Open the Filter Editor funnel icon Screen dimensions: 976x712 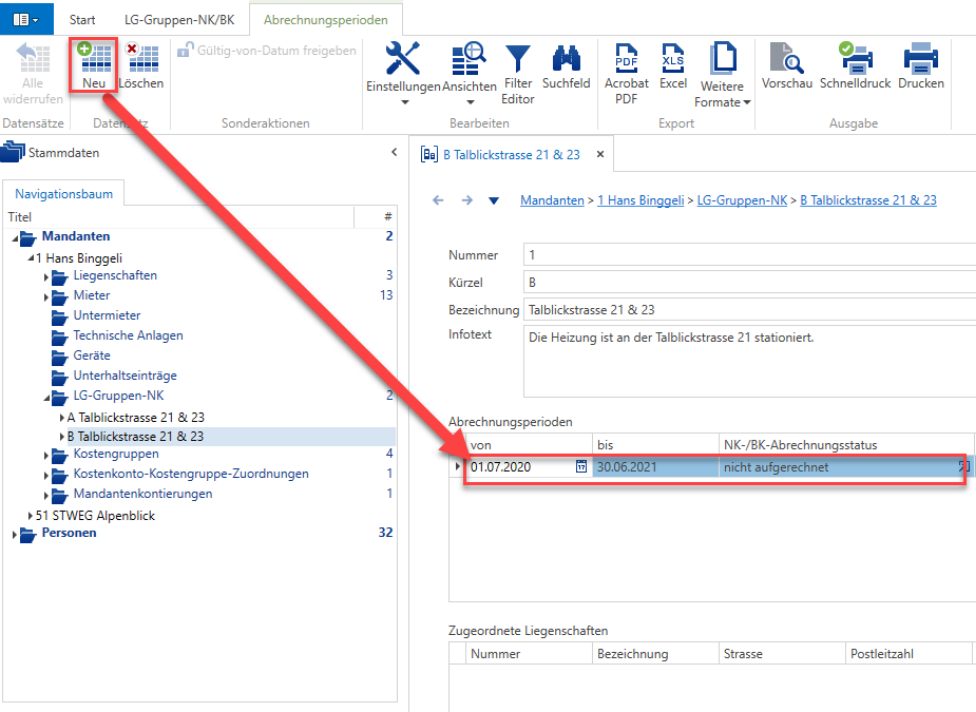[518, 59]
